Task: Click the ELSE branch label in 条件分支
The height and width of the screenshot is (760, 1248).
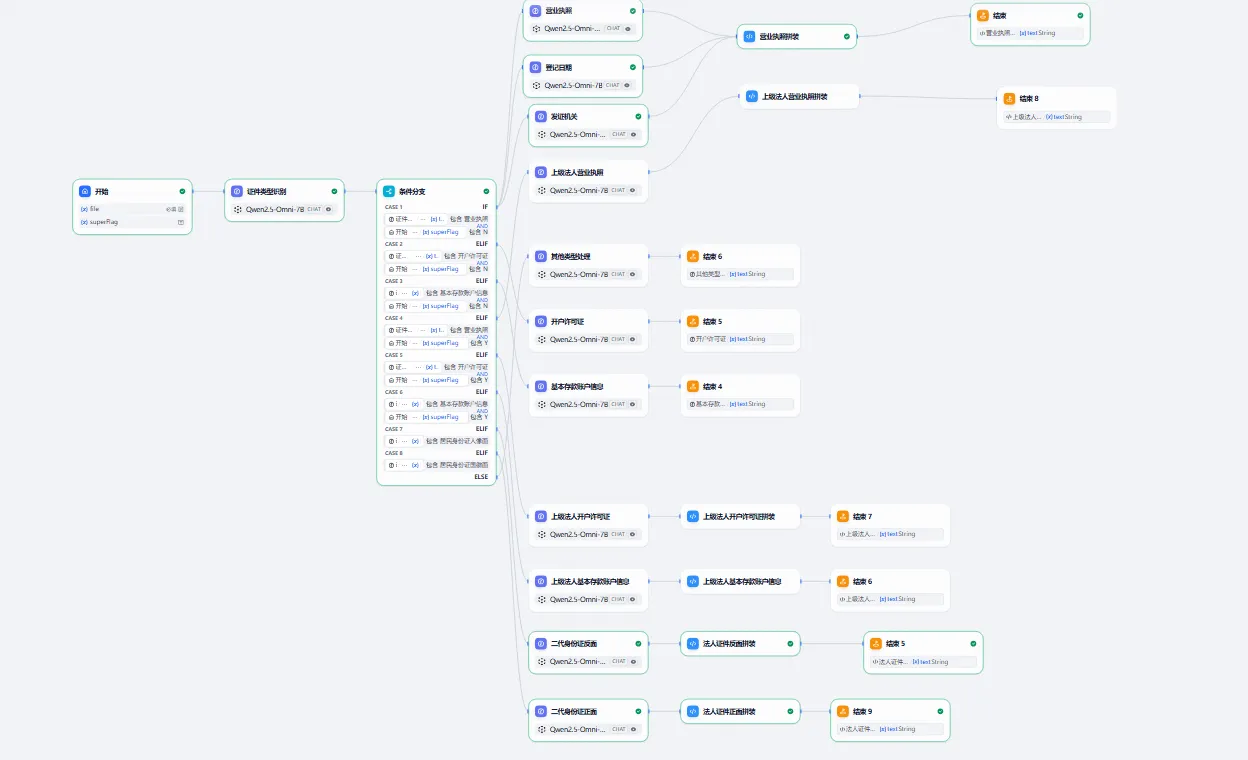Action: pos(481,477)
